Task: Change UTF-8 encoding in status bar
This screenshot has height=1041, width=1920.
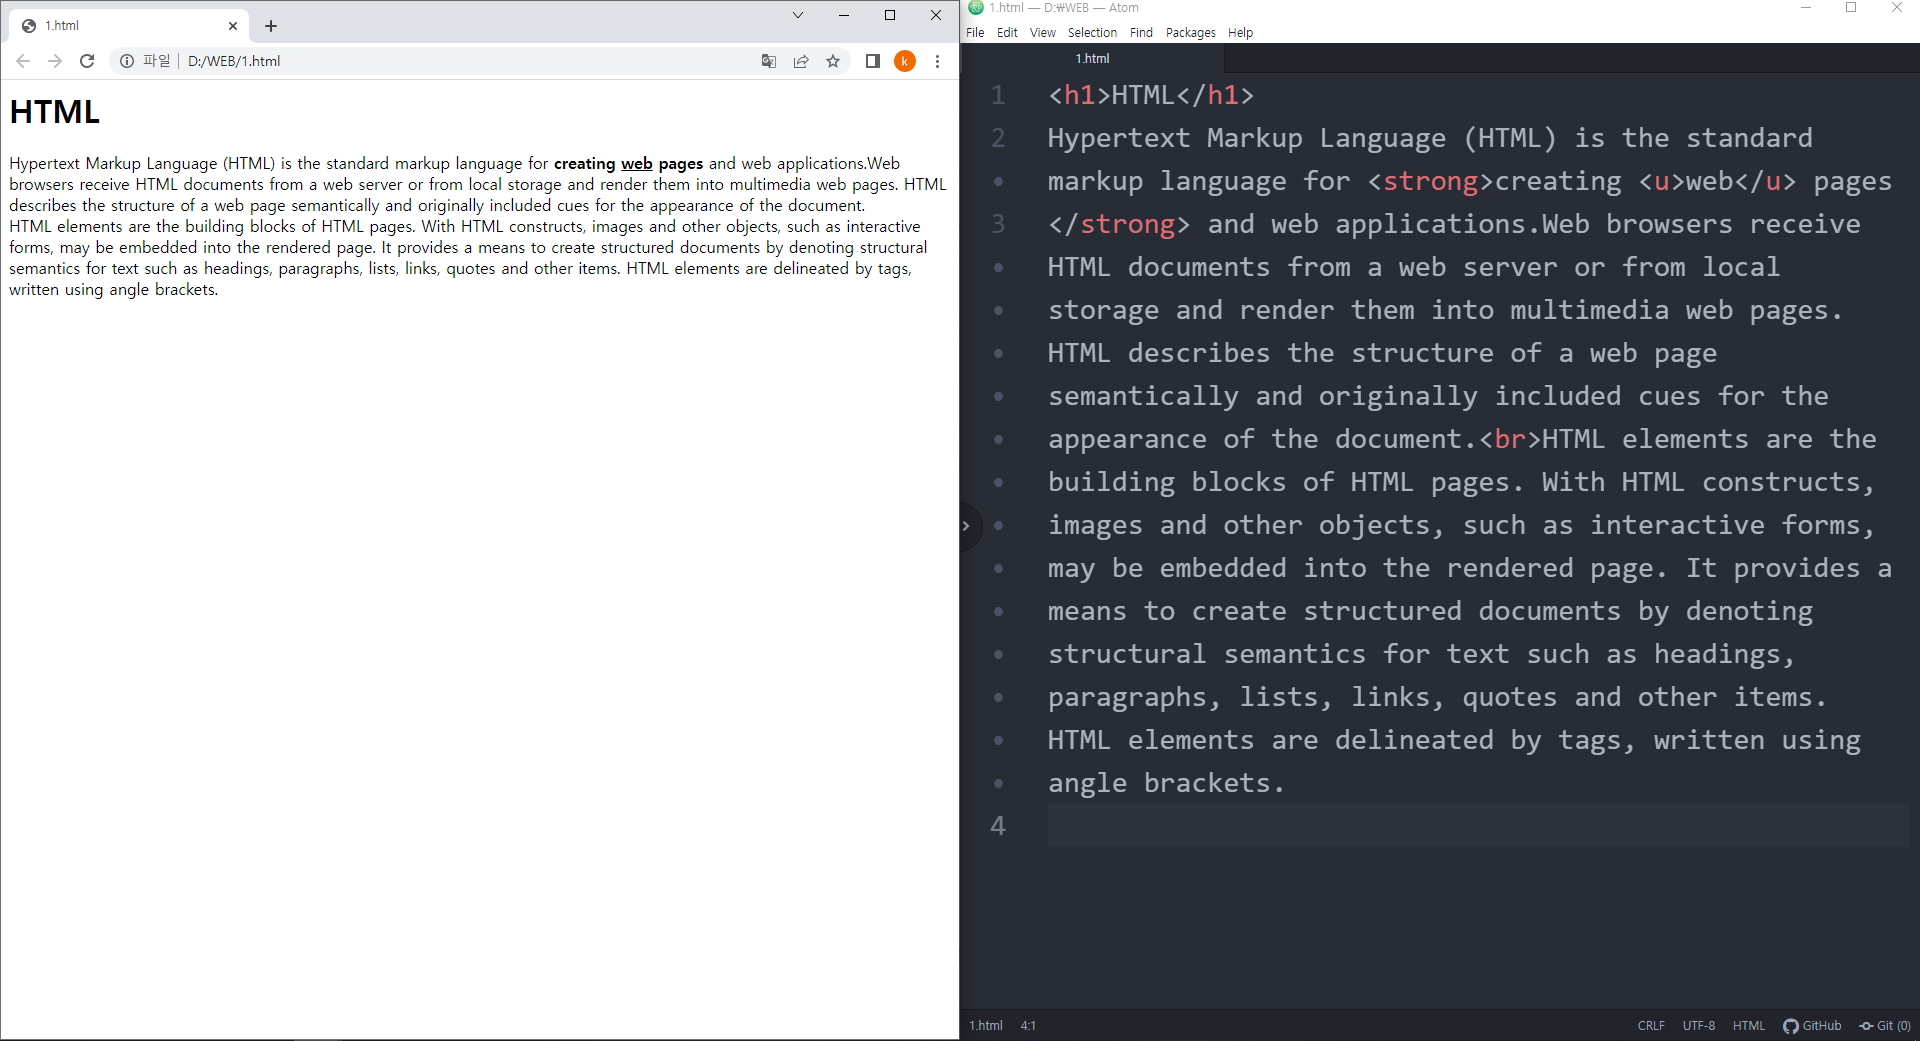Action: pos(1698,1026)
